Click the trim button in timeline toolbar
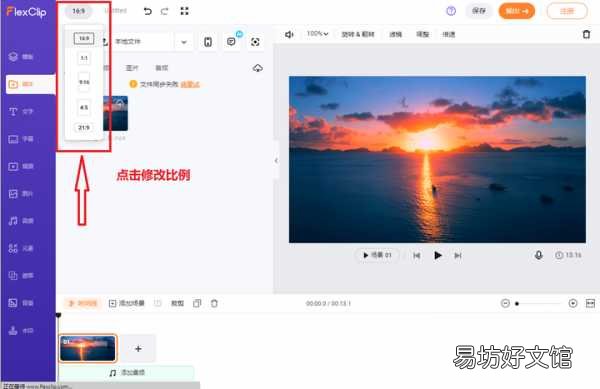Image resolution: width=600 pixels, height=389 pixels. (177, 303)
